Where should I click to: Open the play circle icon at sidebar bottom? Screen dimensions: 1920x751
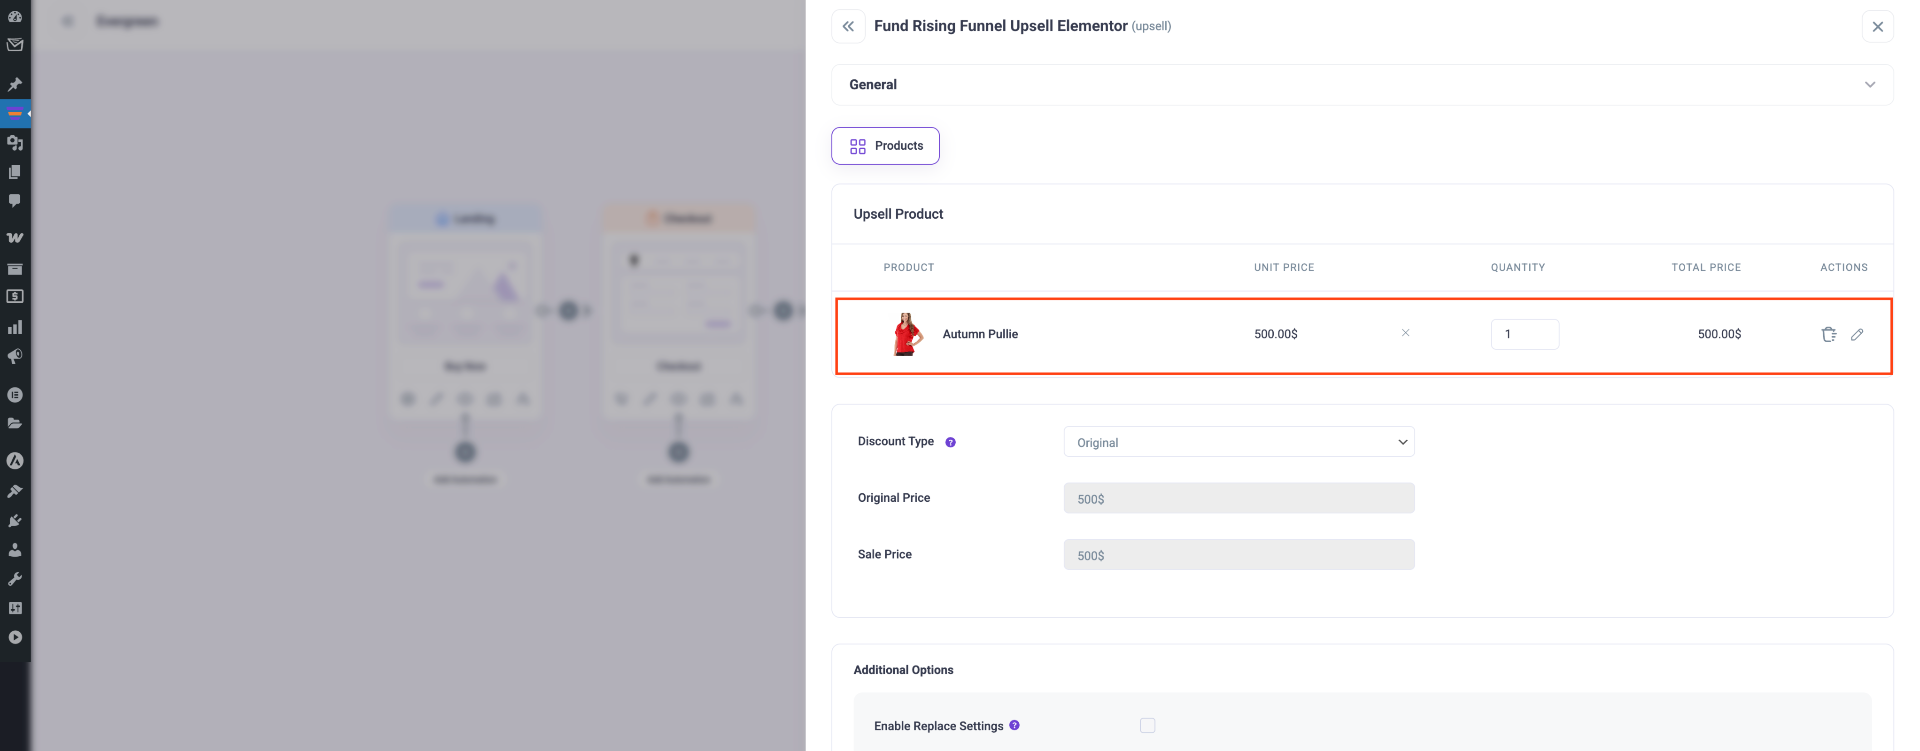(15, 637)
